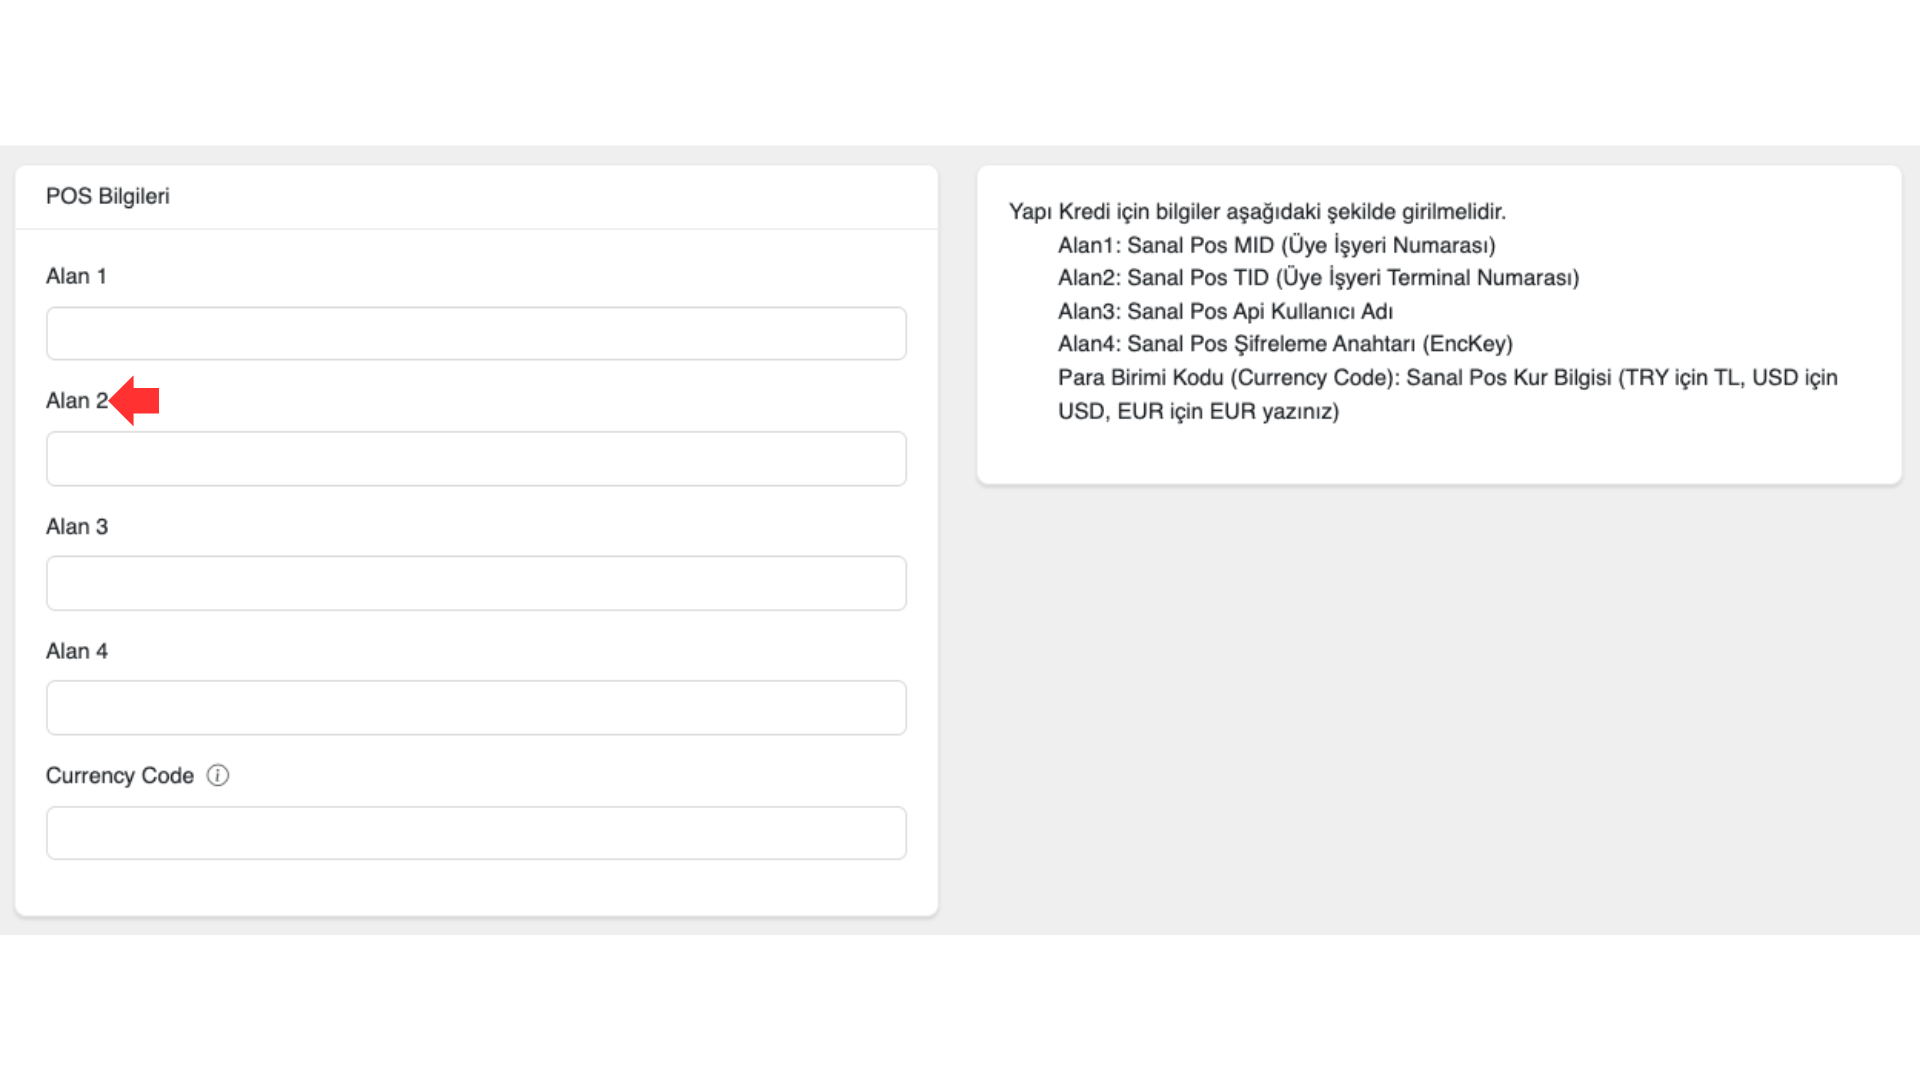The width and height of the screenshot is (1920, 1080).
Task: Click the Alan3 Api Kullanıcı Adı line
Action: [x=1225, y=311]
